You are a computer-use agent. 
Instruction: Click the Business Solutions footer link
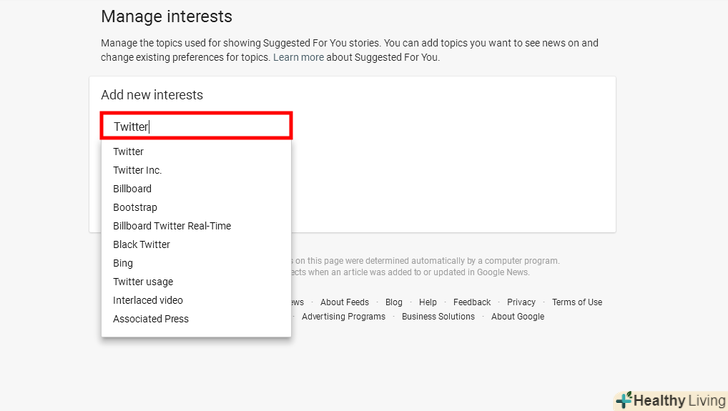click(x=439, y=317)
